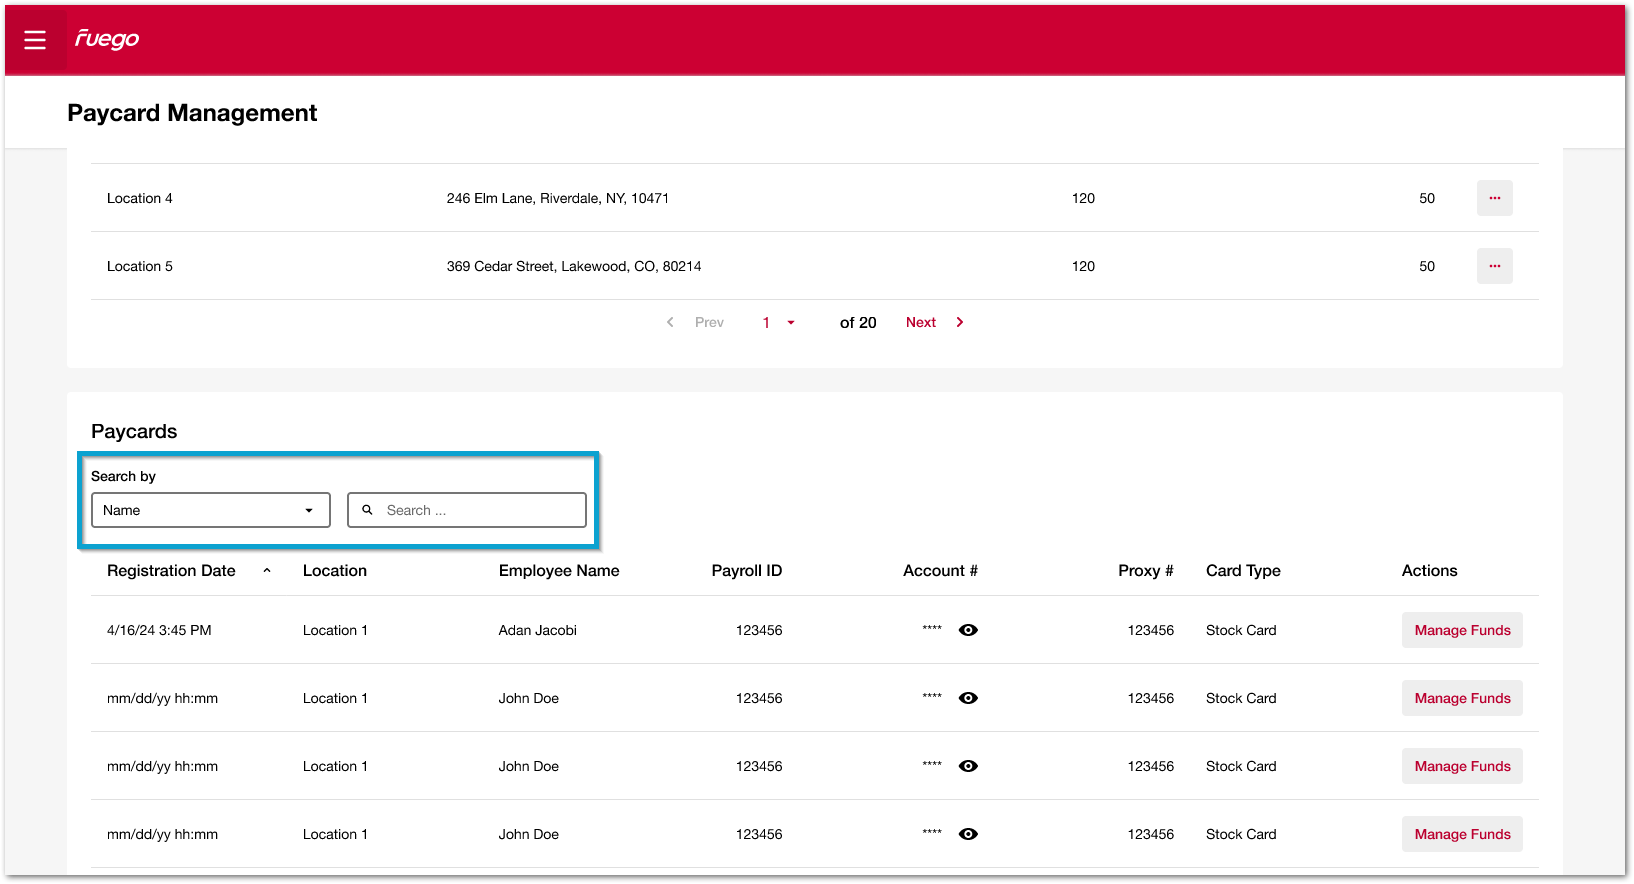This screenshot has height=884, width=1634.
Task: Expand the page number selector dropdown
Action: (790, 322)
